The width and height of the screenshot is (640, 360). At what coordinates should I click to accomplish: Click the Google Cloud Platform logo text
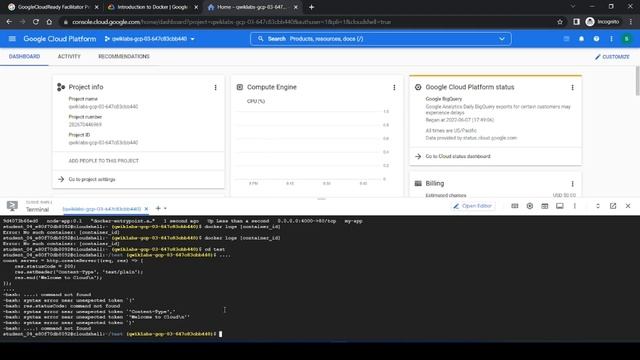(x=60, y=39)
